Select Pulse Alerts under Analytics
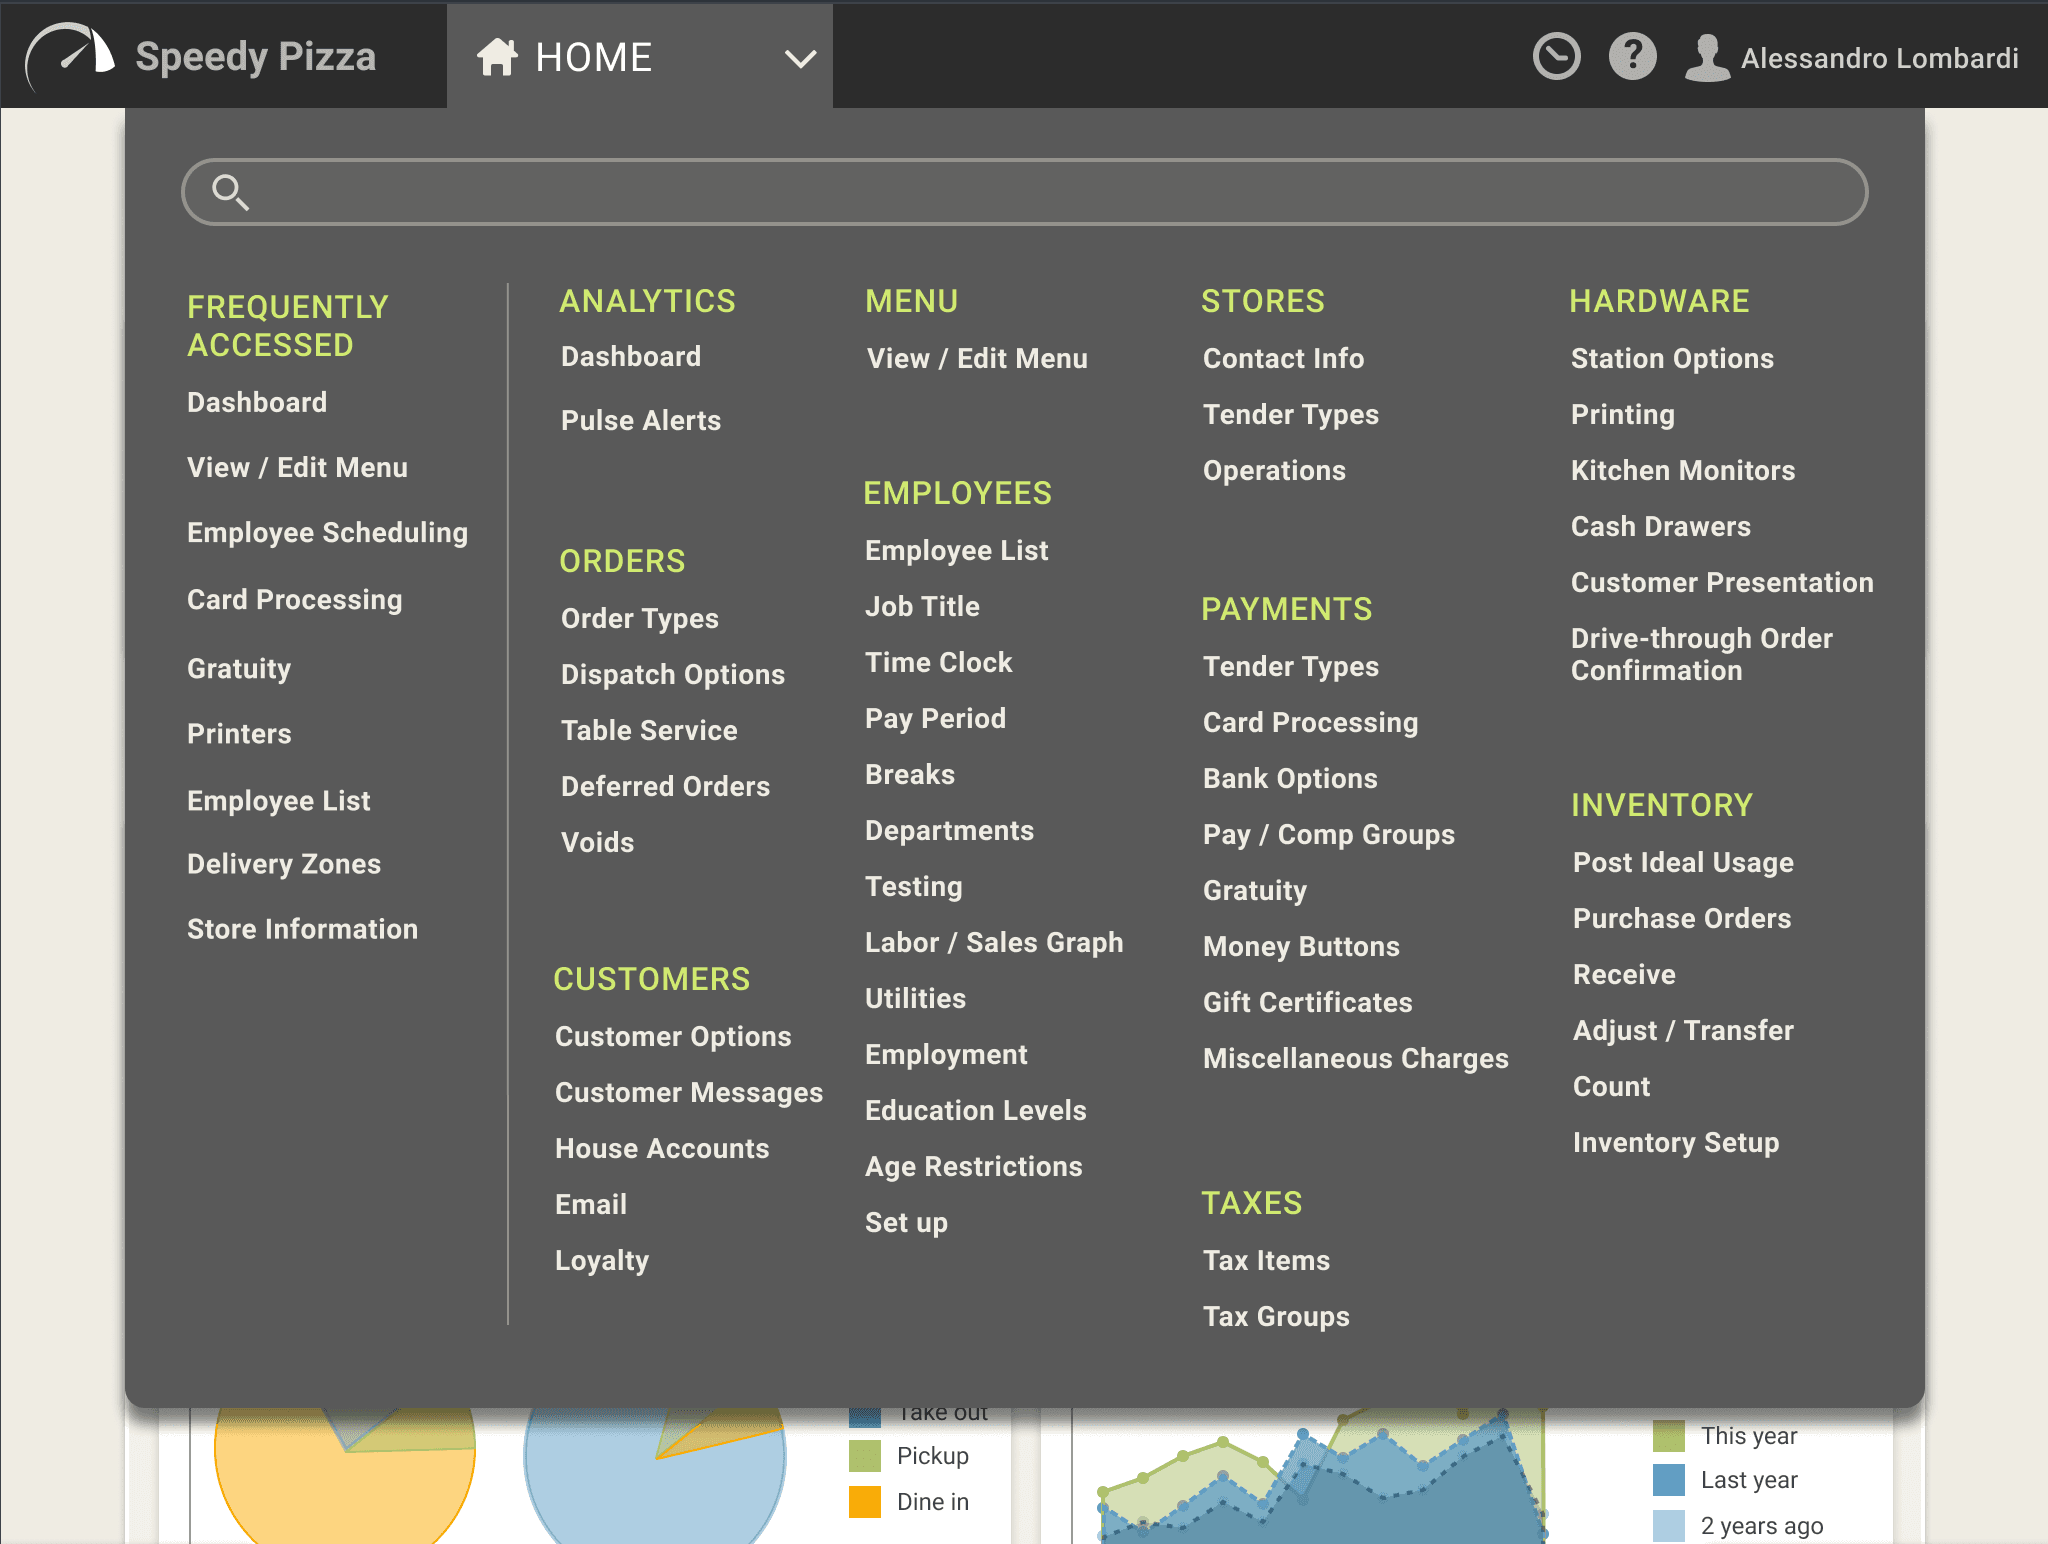The height and width of the screenshot is (1544, 2048). [640, 420]
